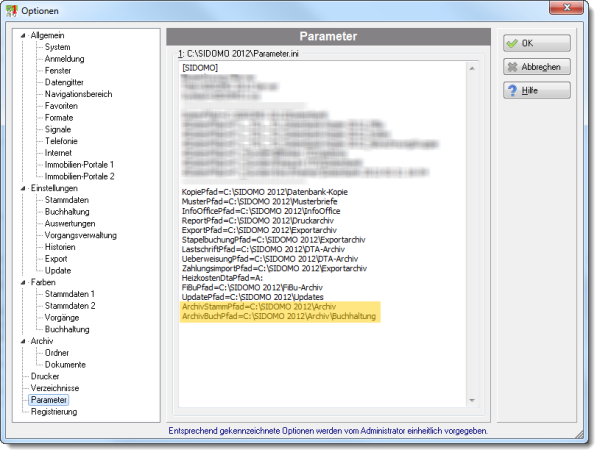The height and width of the screenshot is (455, 600).
Task: Open Buchhaltung under Einstellungen
Action: point(67,212)
